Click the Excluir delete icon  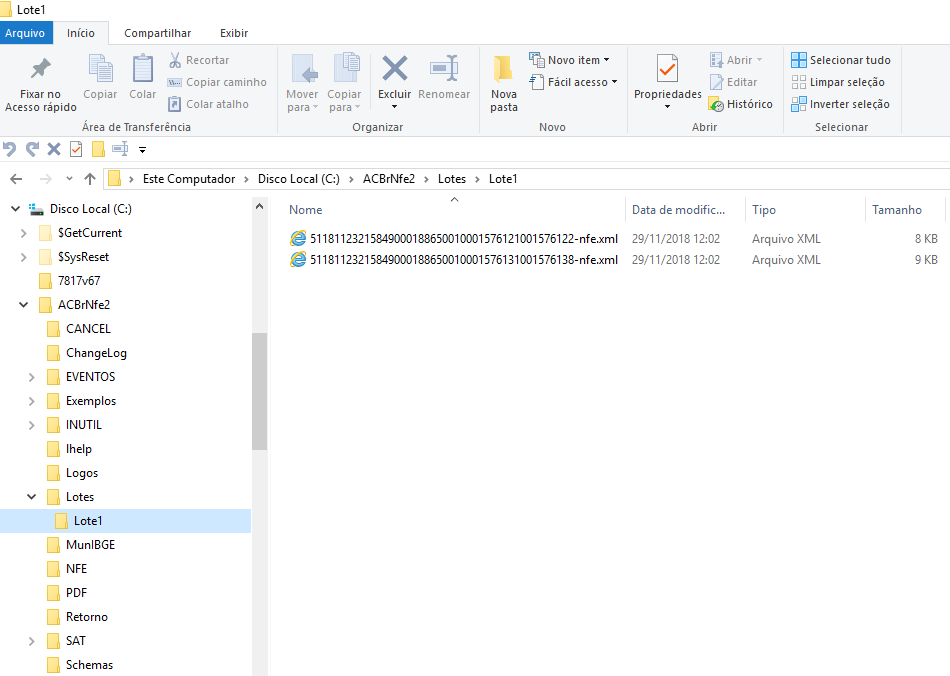tap(394, 70)
